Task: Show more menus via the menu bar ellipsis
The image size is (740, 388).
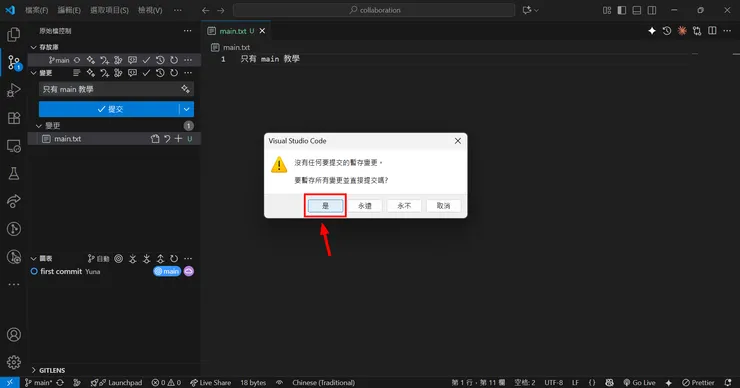Action: (x=177, y=10)
